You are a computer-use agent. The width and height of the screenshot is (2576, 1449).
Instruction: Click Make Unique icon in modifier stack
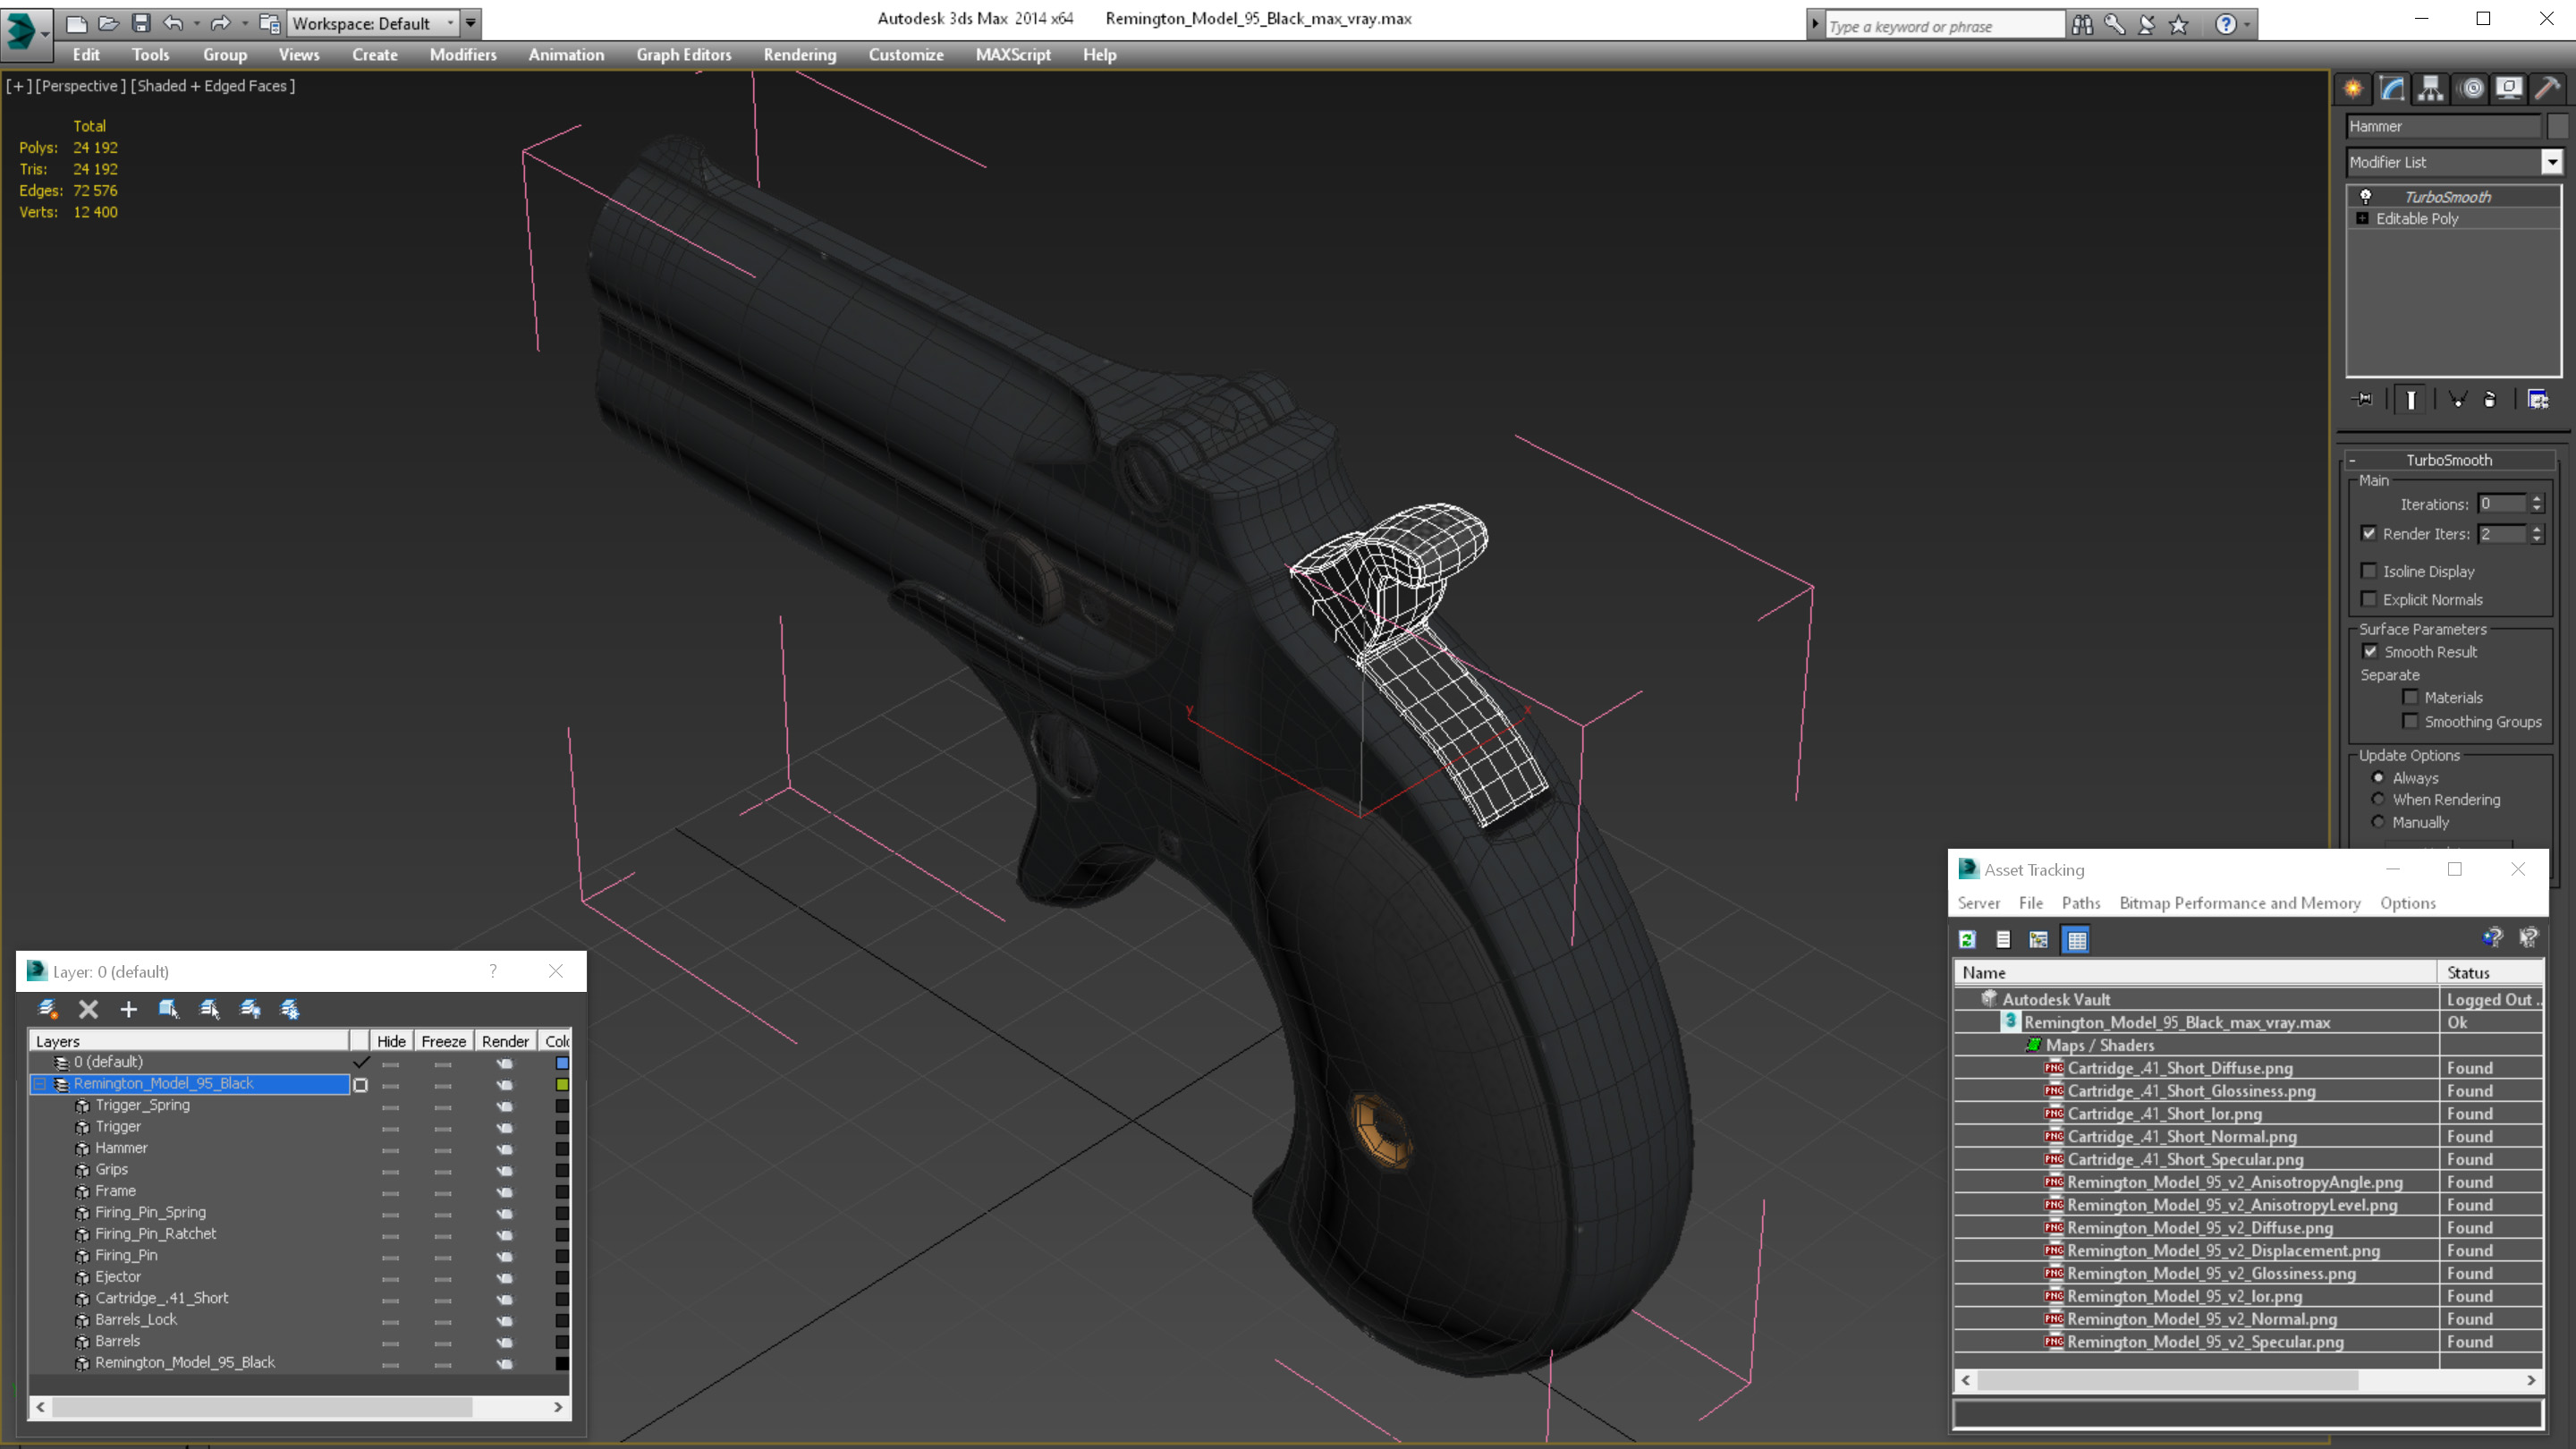point(2457,400)
